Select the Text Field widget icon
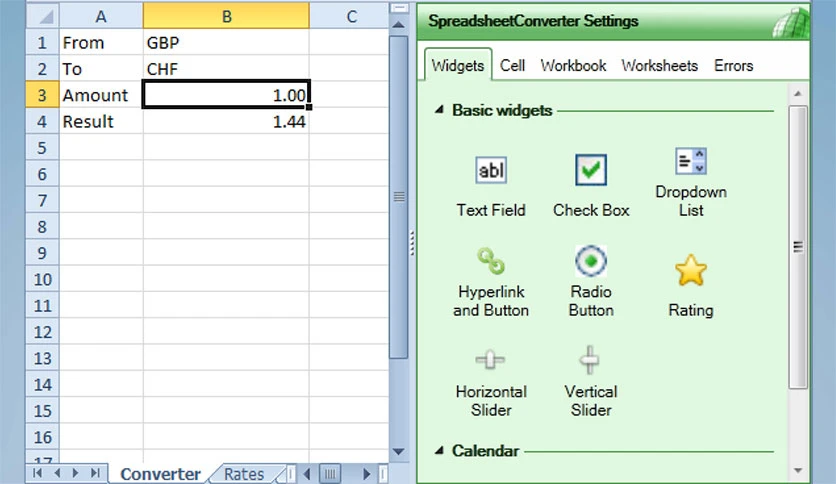 point(491,171)
